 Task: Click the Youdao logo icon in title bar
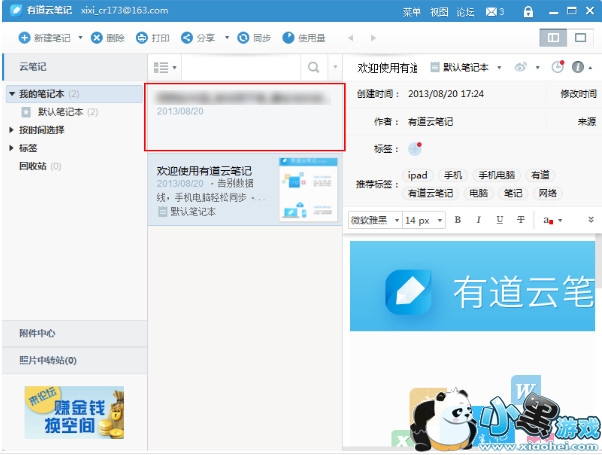[16, 10]
